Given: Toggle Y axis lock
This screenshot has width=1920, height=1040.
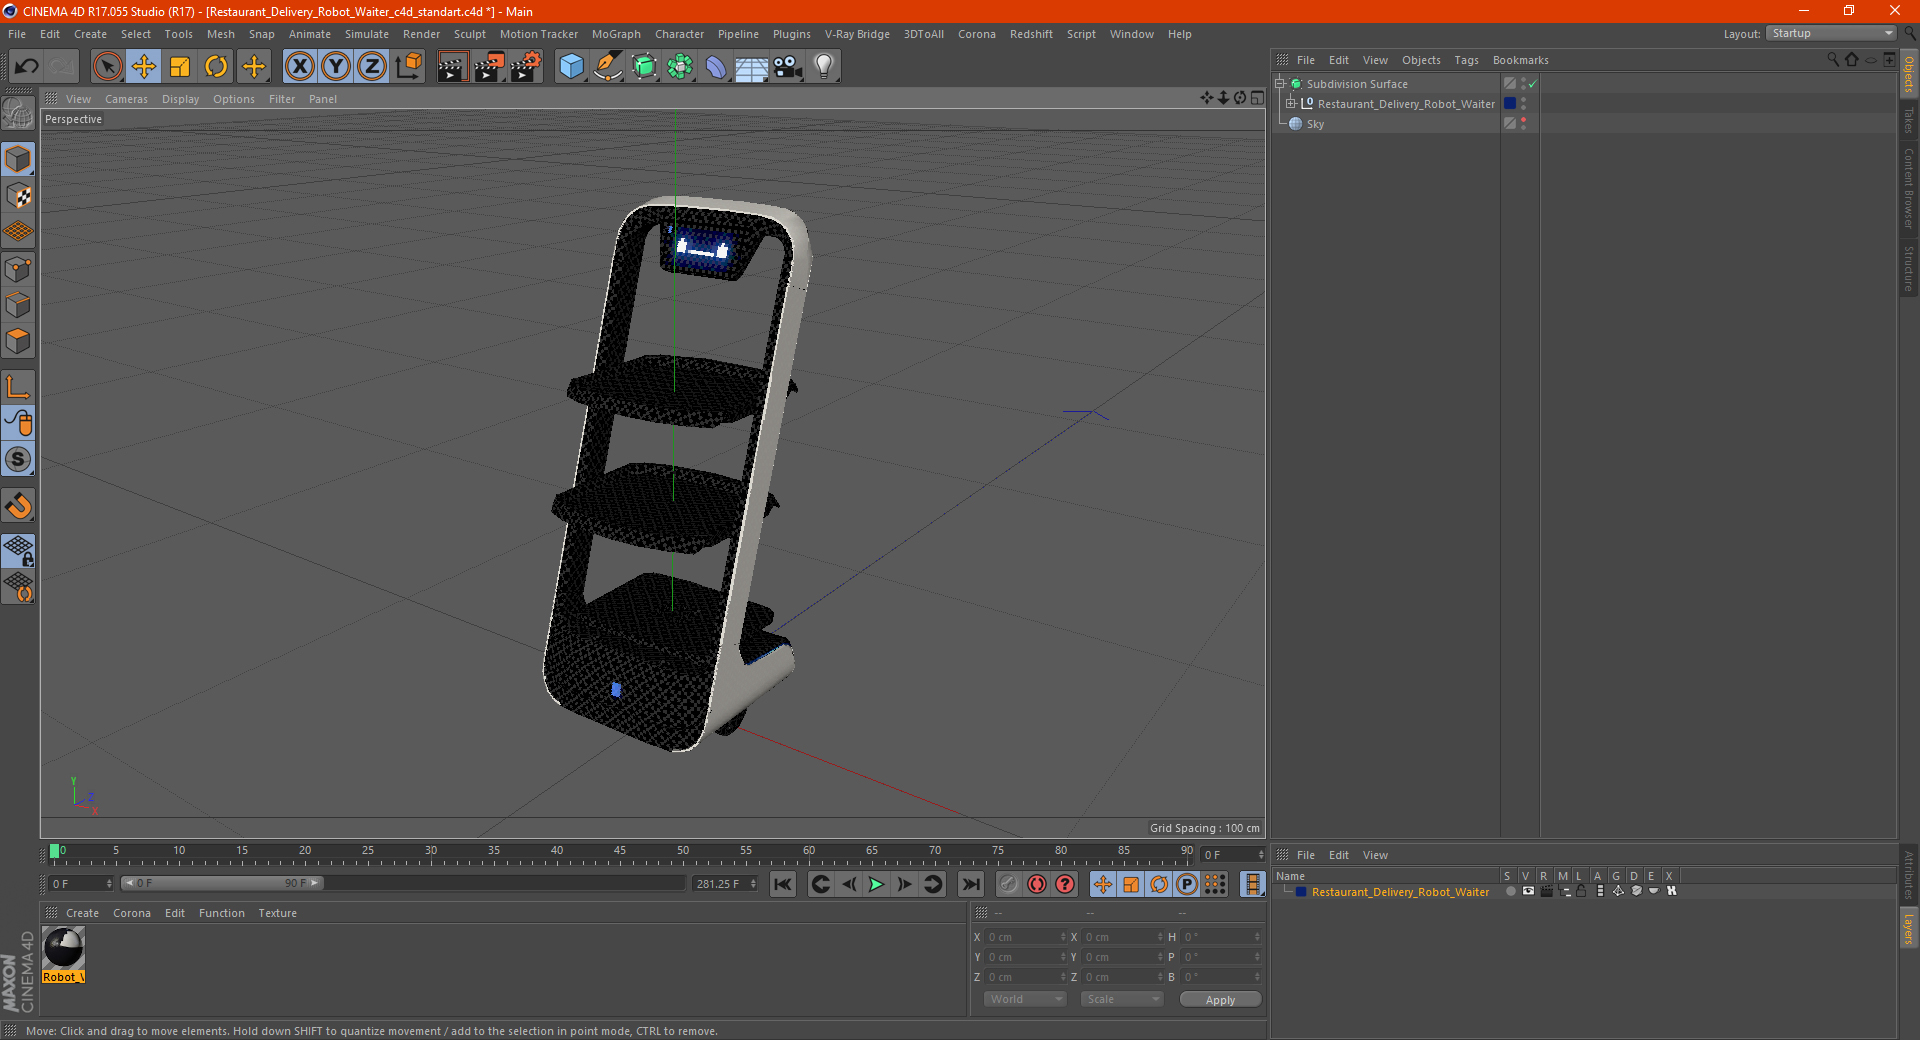Looking at the screenshot, I should [x=336, y=67].
